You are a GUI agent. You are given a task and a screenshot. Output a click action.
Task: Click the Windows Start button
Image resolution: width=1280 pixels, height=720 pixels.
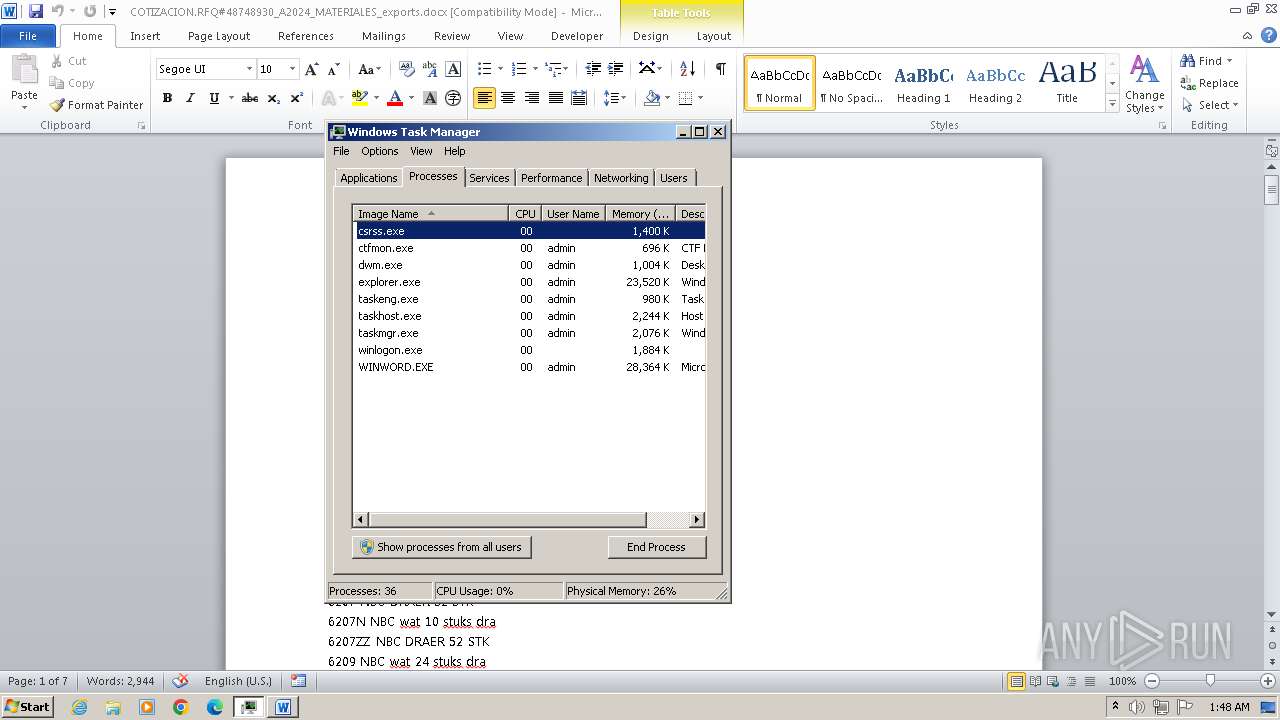point(27,706)
